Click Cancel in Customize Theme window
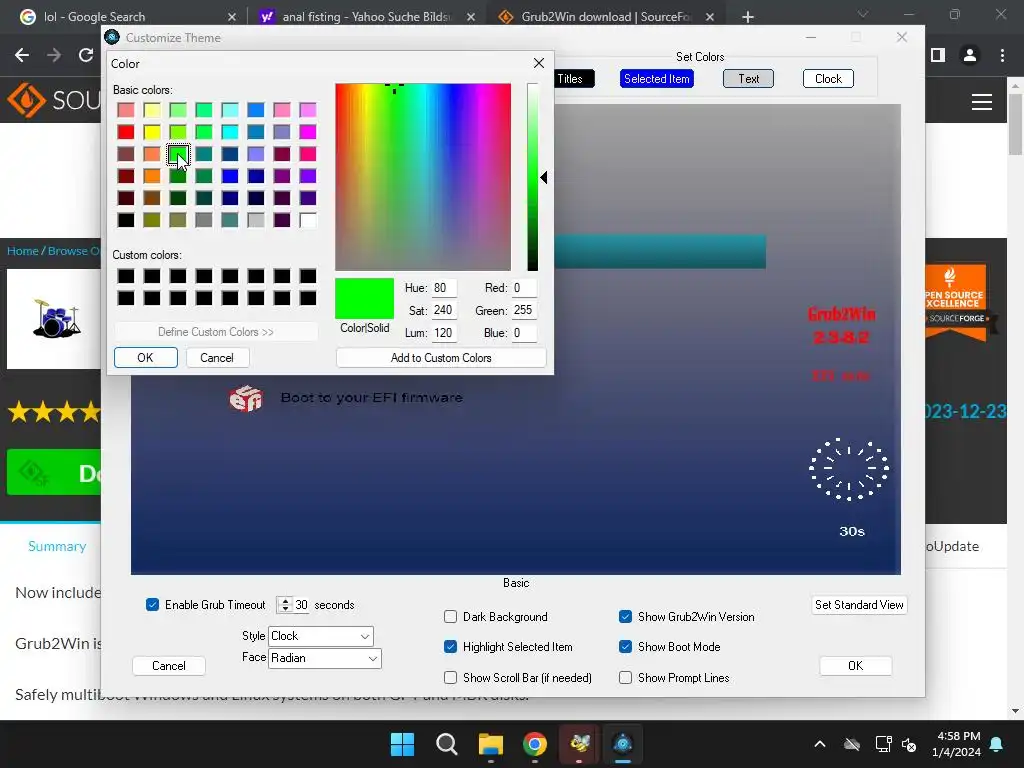This screenshot has width=1024, height=768. coord(168,665)
